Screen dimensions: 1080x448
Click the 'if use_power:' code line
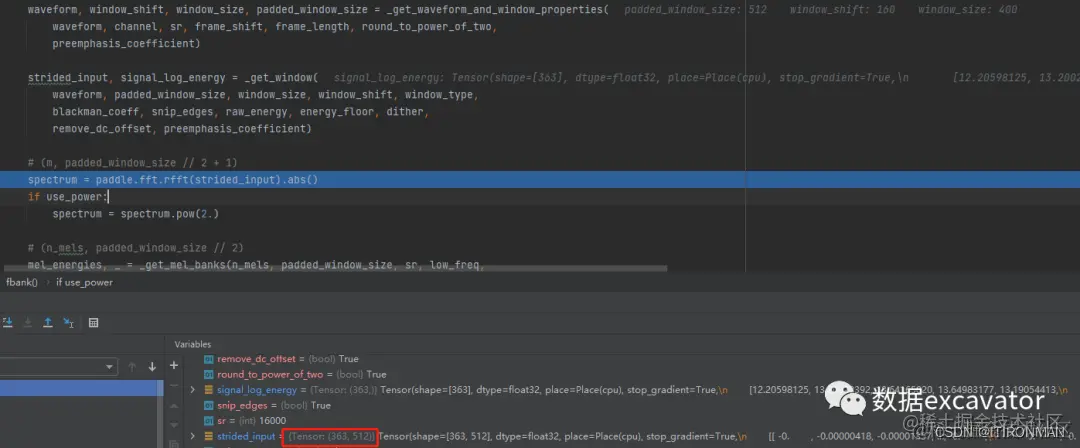click(x=68, y=197)
